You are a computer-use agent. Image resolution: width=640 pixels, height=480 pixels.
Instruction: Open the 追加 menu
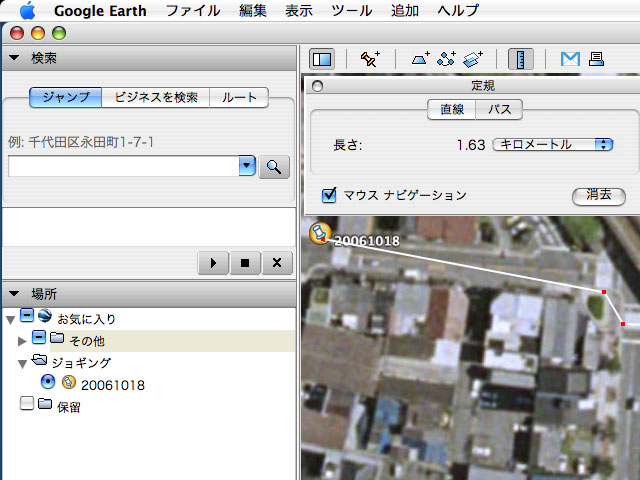(x=405, y=11)
